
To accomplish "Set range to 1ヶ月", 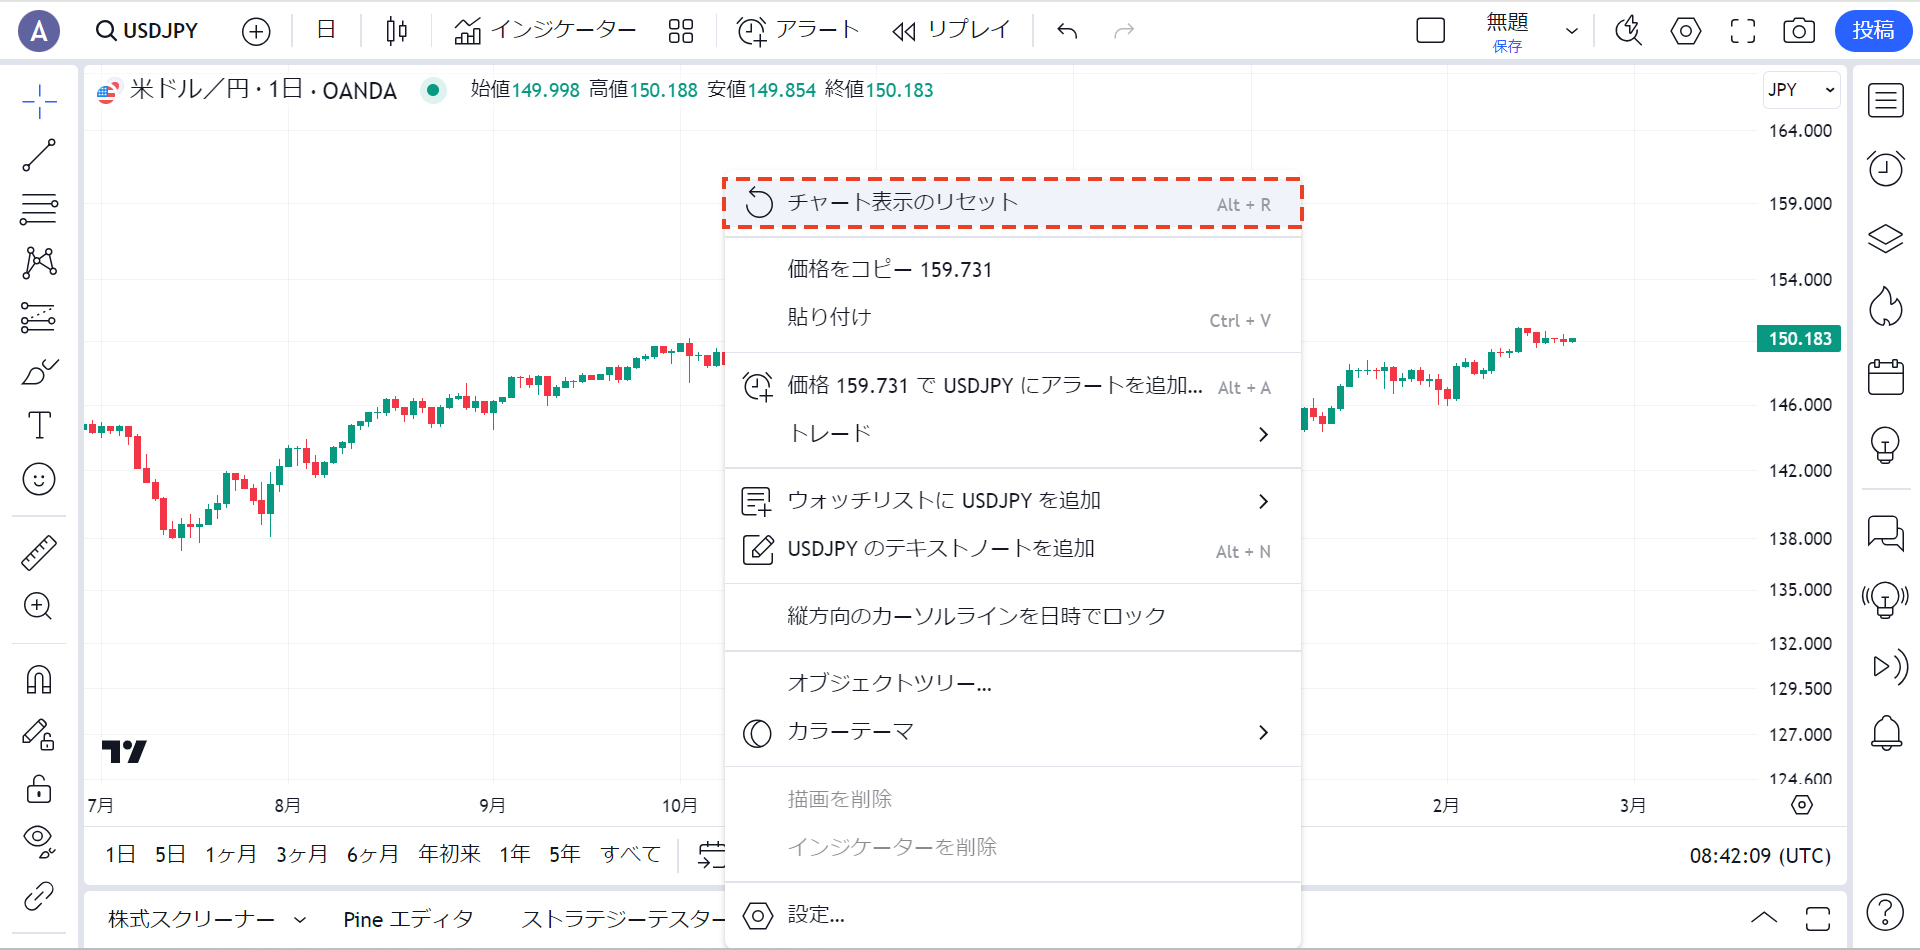I will pos(231,854).
